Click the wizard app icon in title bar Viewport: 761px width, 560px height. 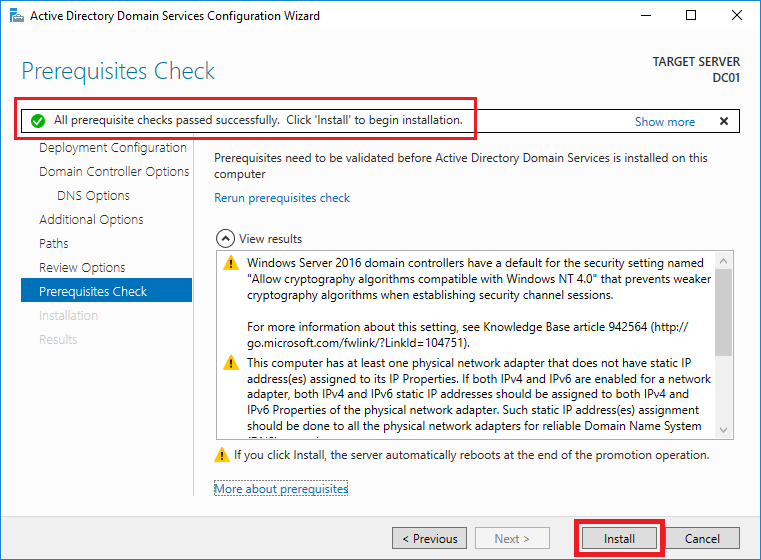[x=17, y=16]
